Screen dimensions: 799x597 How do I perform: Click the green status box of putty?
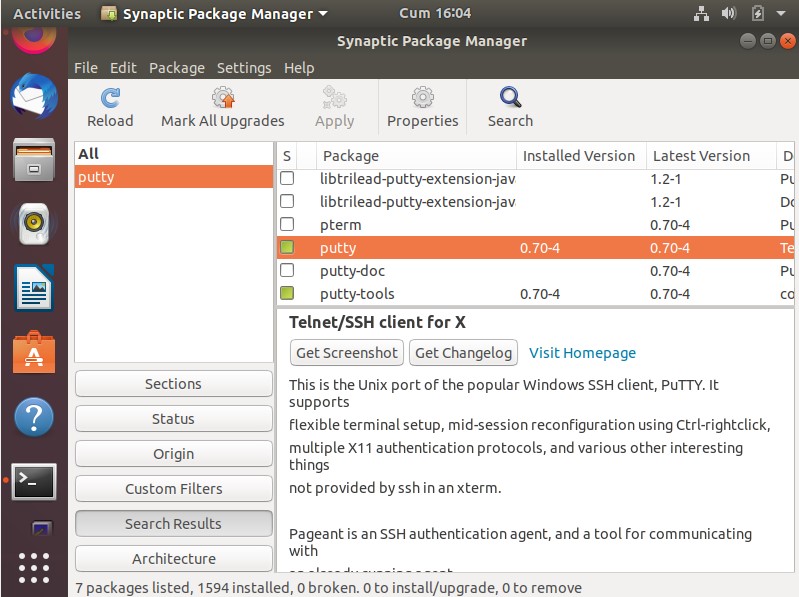[x=287, y=248]
